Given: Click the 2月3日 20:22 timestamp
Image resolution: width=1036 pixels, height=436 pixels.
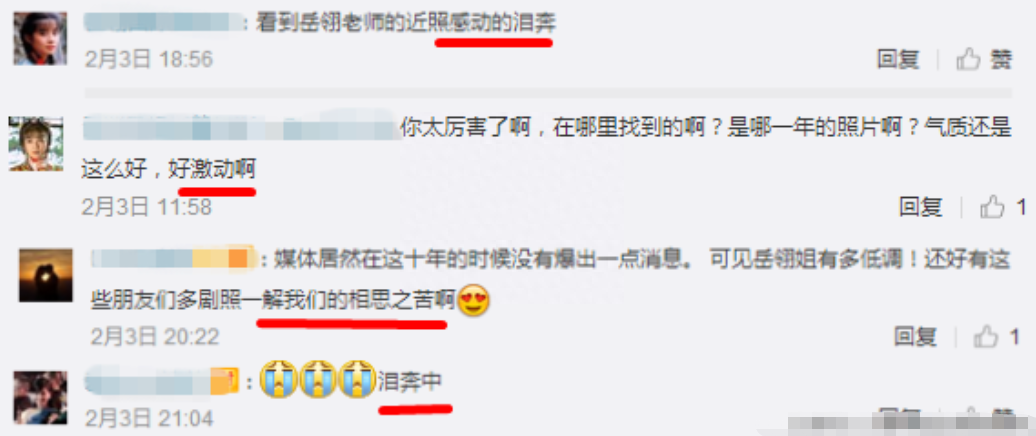Looking at the screenshot, I should tap(155, 336).
